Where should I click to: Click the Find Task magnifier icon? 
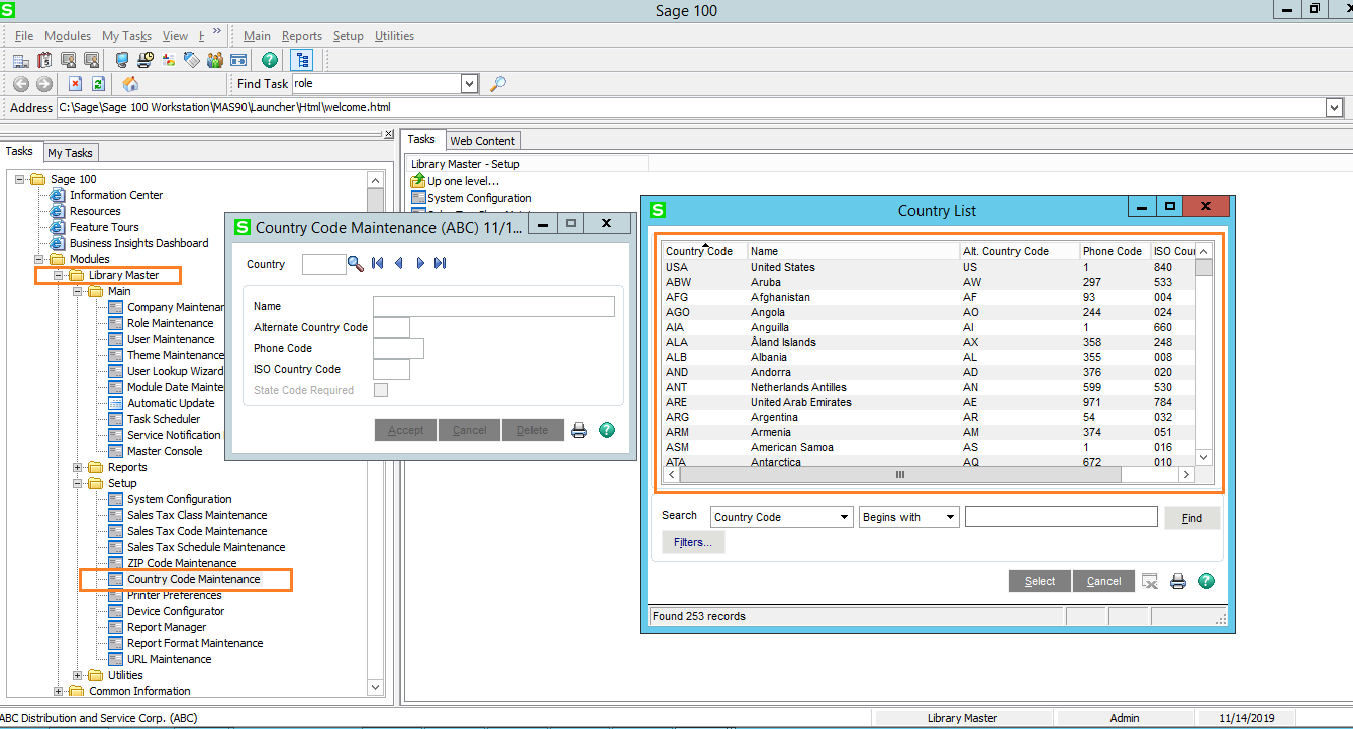click(497, 84)
